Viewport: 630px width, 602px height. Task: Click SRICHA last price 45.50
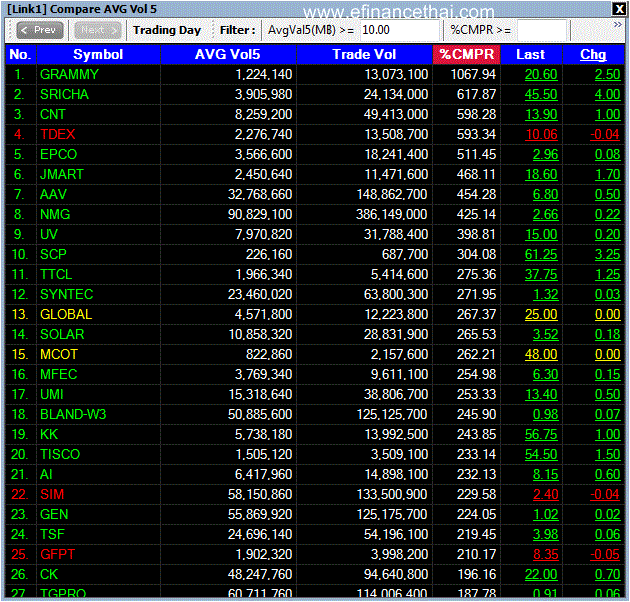click(541, 94)
